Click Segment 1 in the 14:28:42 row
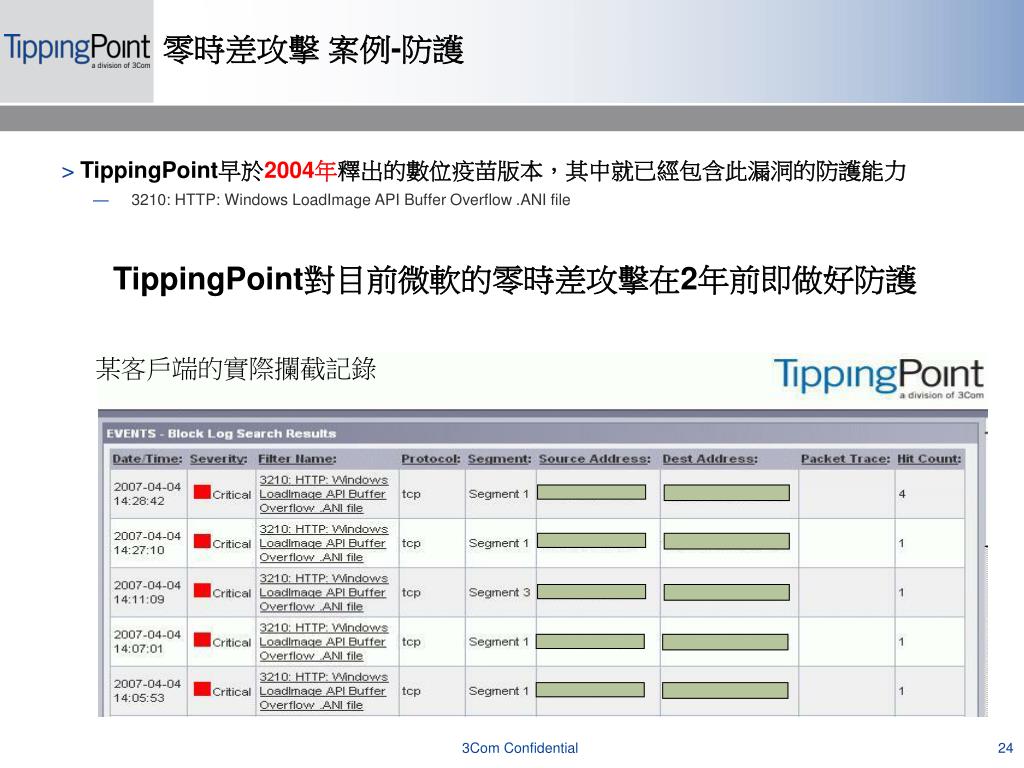 (x=498, y=494)
